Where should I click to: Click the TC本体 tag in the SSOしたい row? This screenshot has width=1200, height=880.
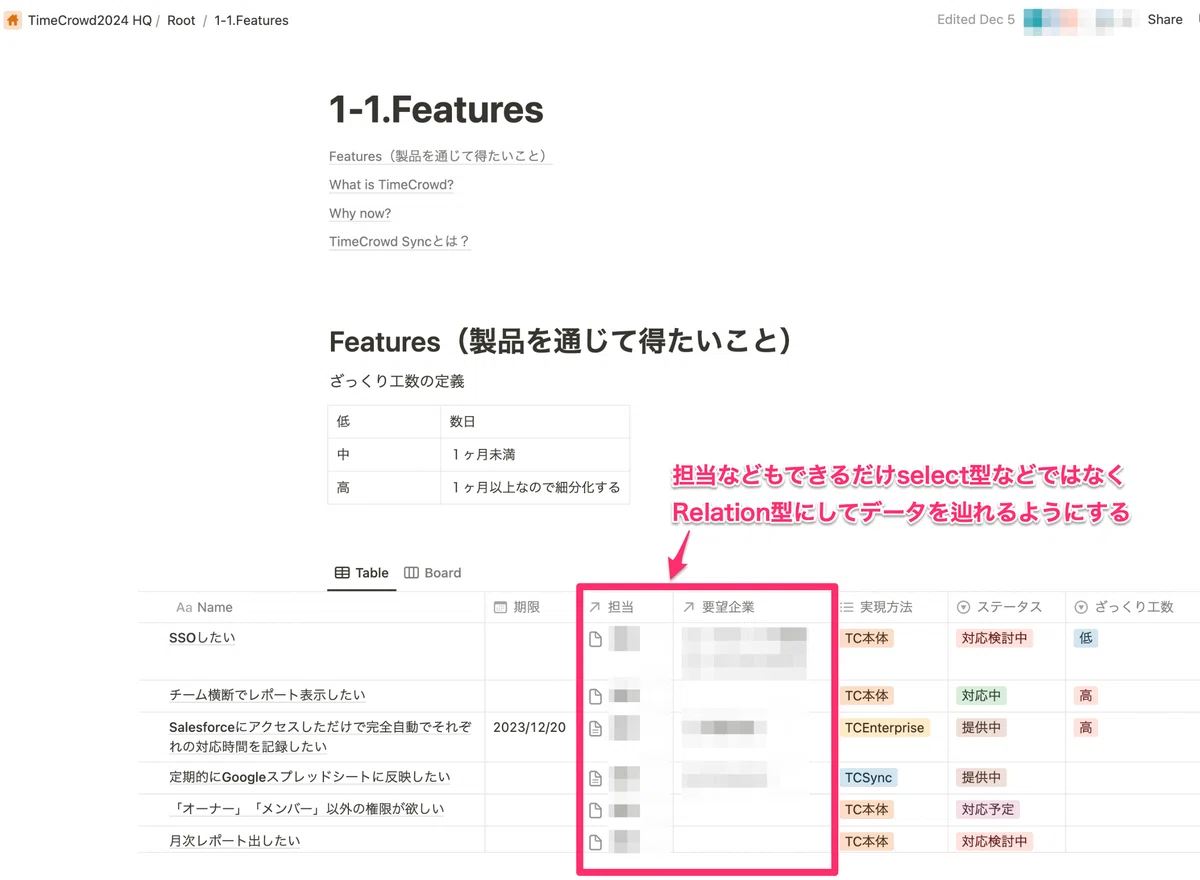866,638
